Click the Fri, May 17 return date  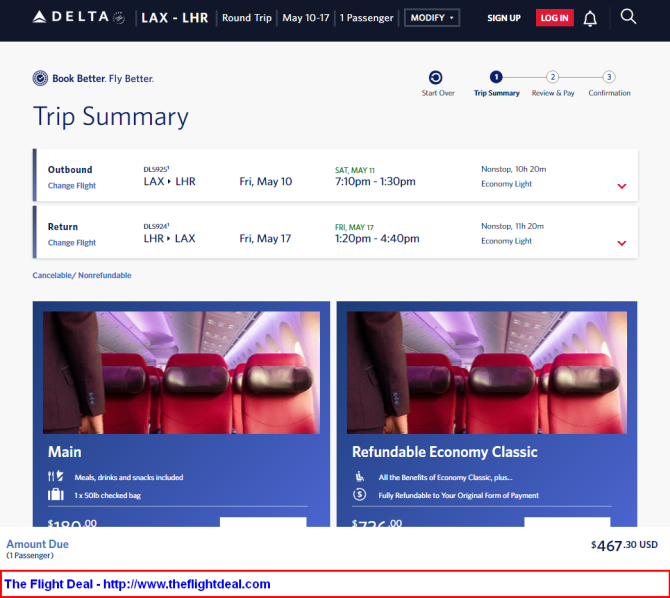265,239
